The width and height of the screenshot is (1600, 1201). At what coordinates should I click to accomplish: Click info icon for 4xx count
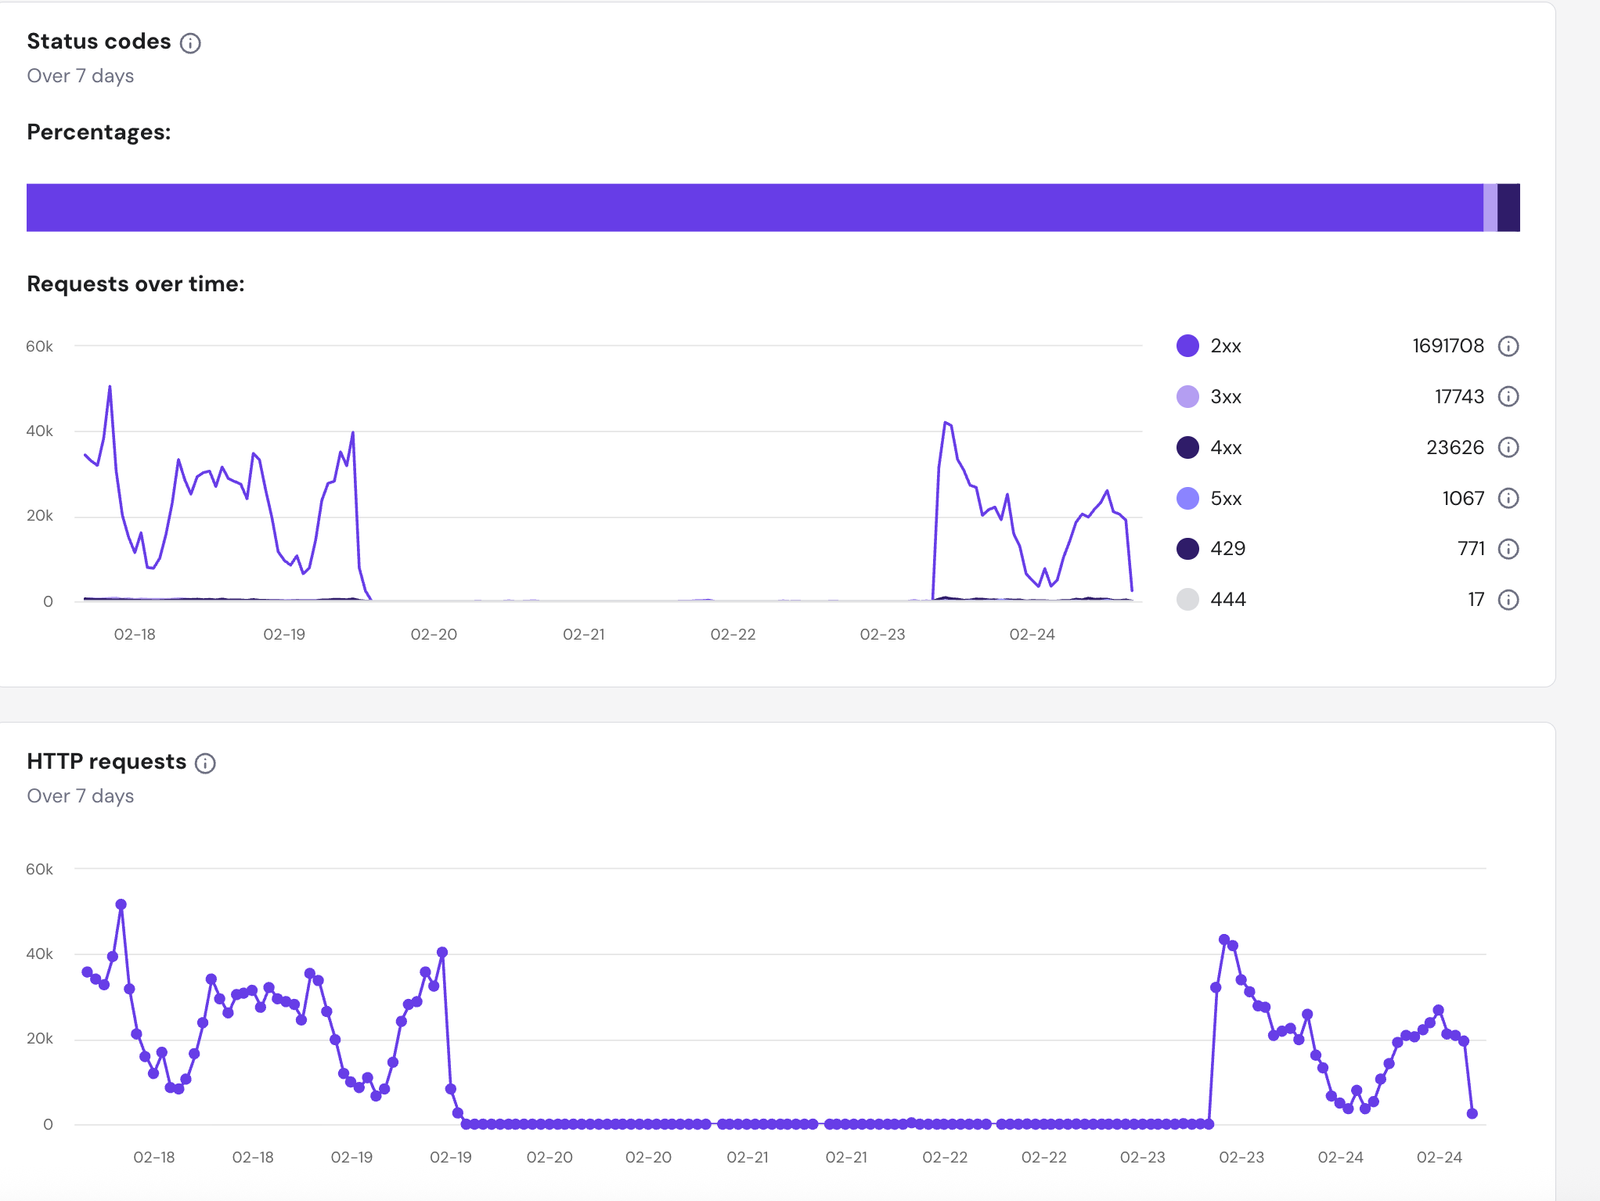tap(1508, 447)
